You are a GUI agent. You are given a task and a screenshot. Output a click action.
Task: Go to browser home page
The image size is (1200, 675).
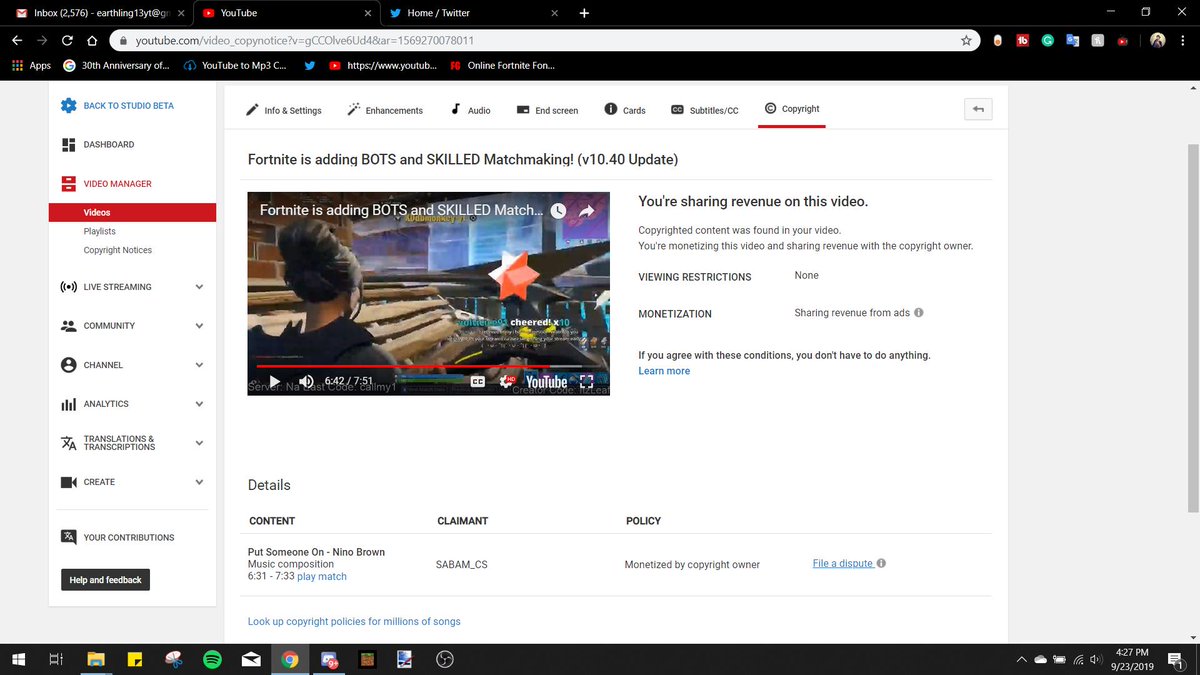point(92,41)
